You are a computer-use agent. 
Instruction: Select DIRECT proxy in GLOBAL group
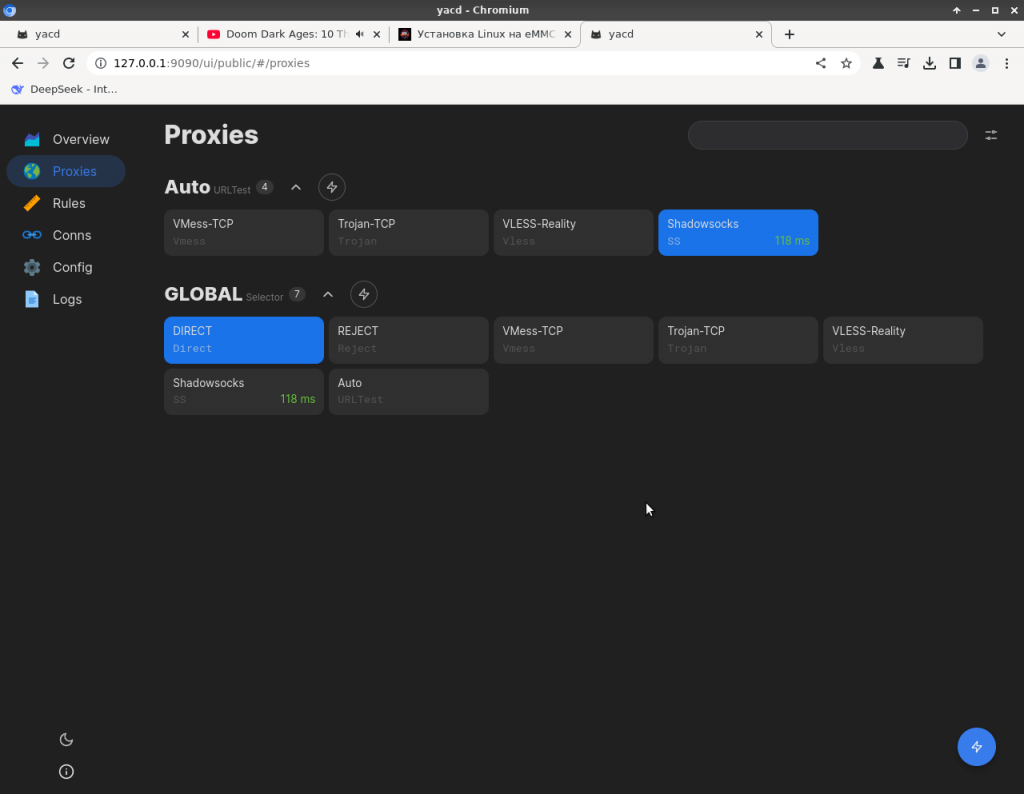(x=243, y=340)
